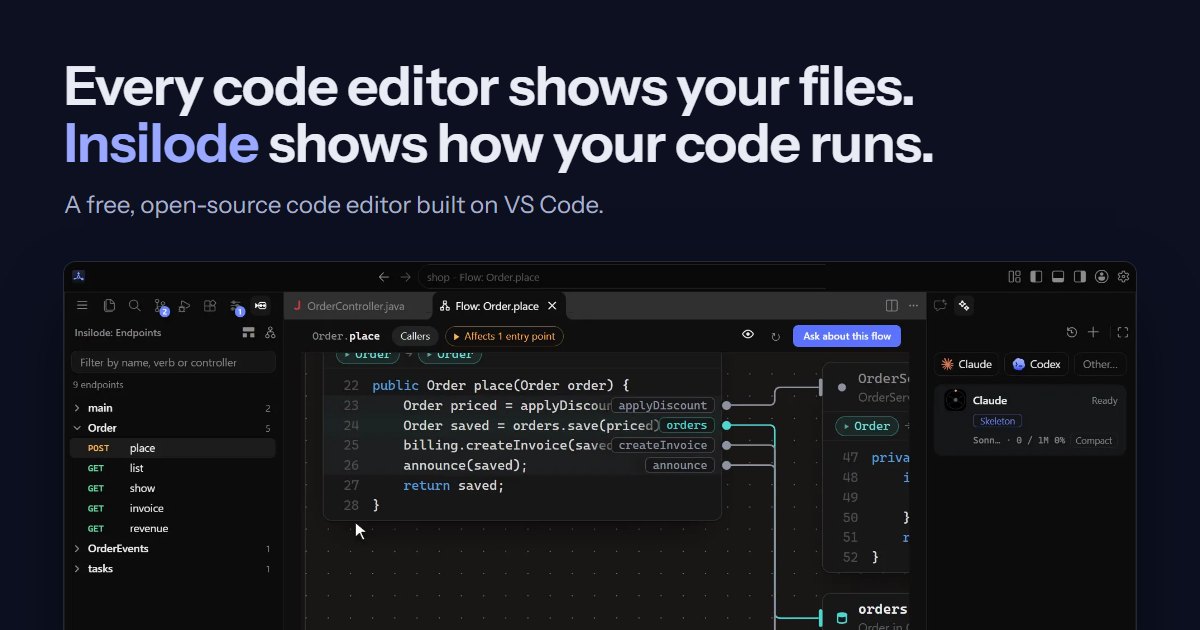This screenshot has height=630, width=1200.
Task: Open the Source Control view with badge 2
Action: coord(160,306)
